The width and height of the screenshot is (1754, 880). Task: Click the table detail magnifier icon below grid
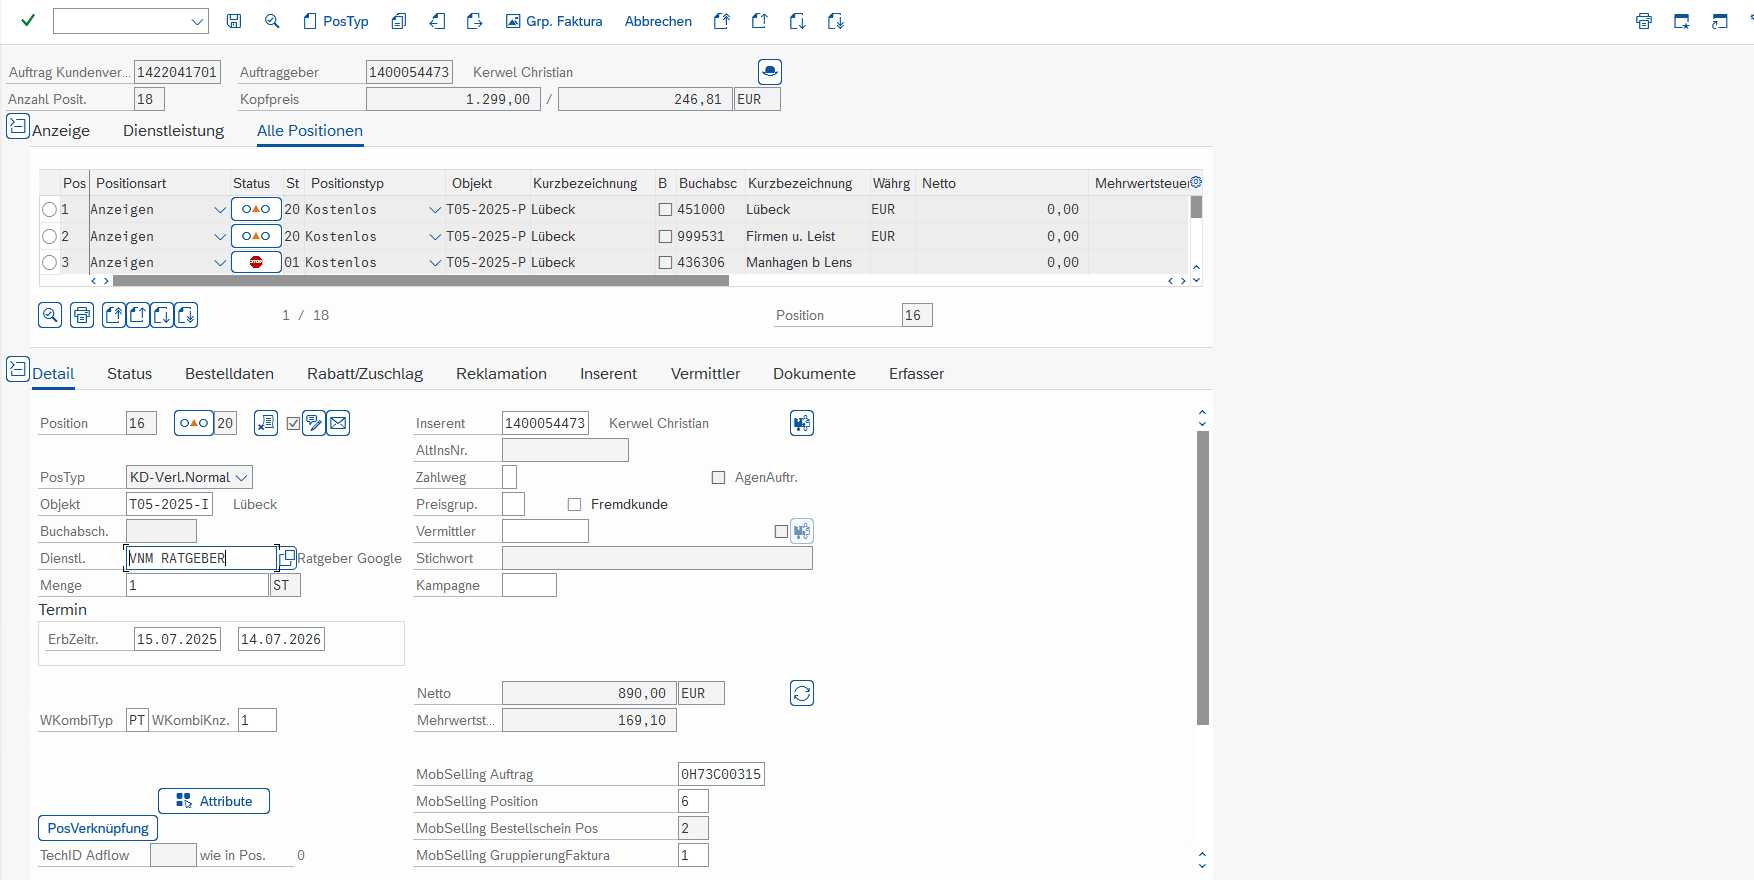pyautogui.click(x=50, y=315)
